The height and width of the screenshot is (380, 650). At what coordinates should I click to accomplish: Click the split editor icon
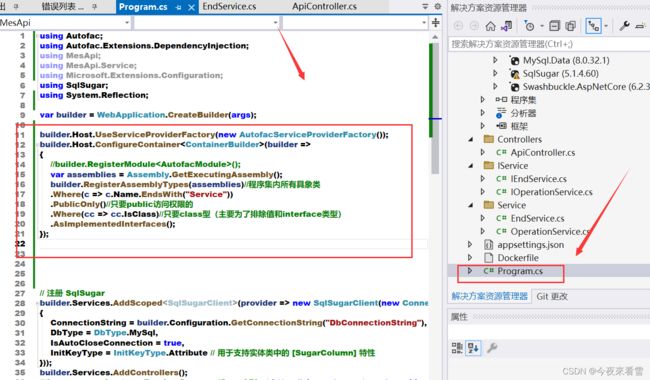click(x=435, y=22)
